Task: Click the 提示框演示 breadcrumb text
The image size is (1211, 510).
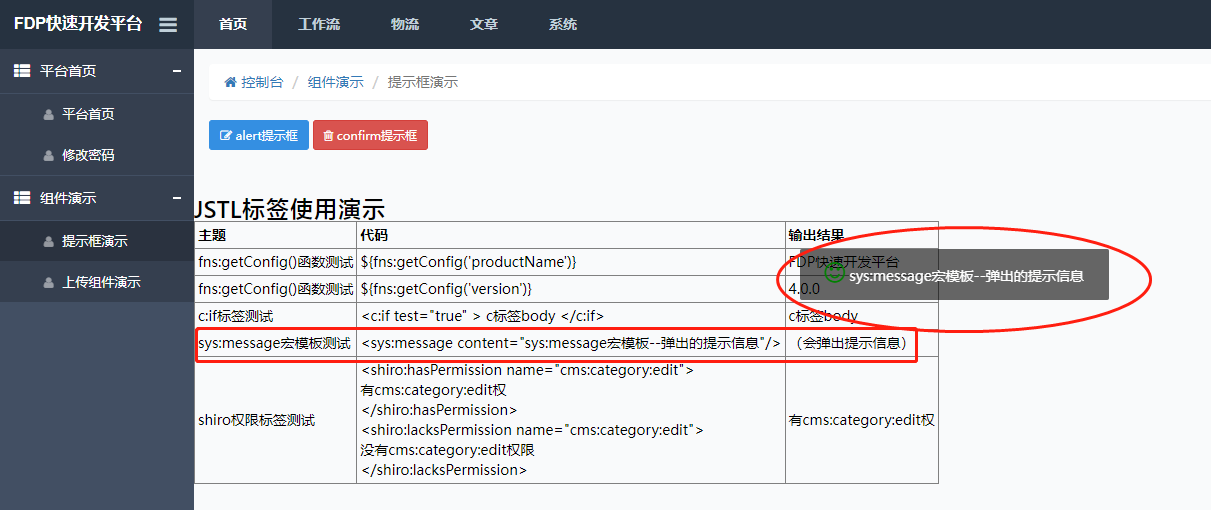Action: coord(423,82)
